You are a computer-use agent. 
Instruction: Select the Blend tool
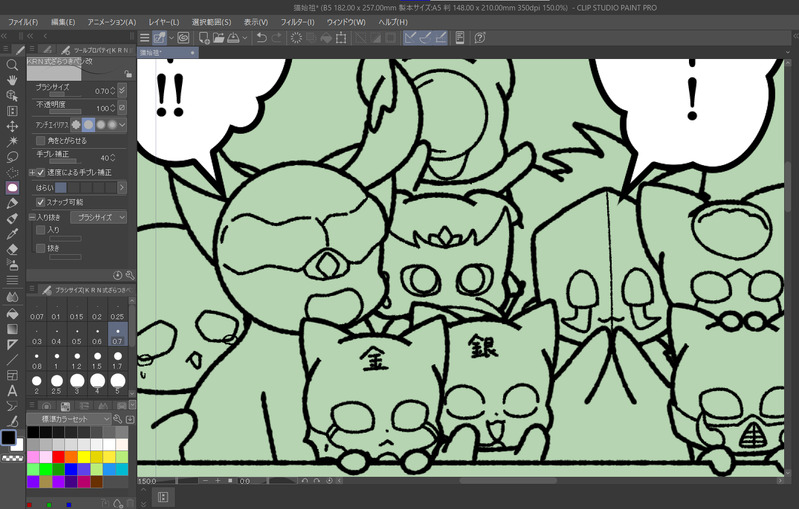(x=12, y=297)
